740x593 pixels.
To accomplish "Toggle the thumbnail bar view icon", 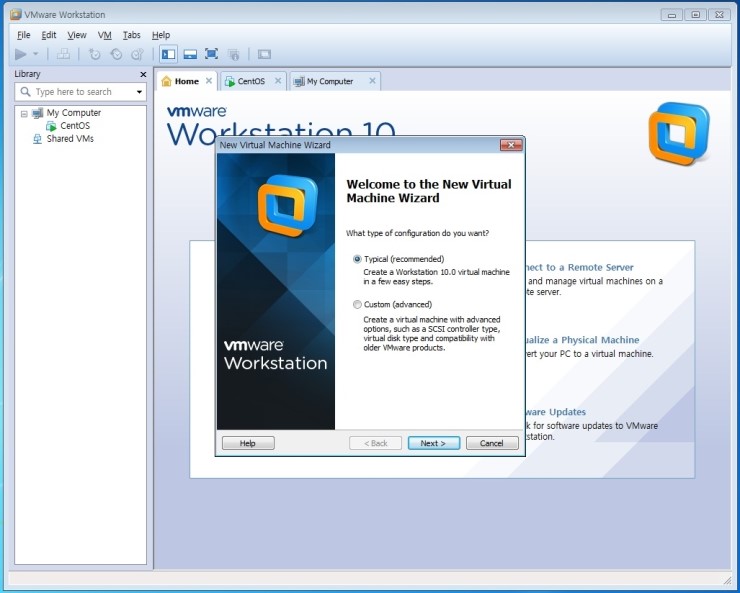I will click(x=190, y=54).
